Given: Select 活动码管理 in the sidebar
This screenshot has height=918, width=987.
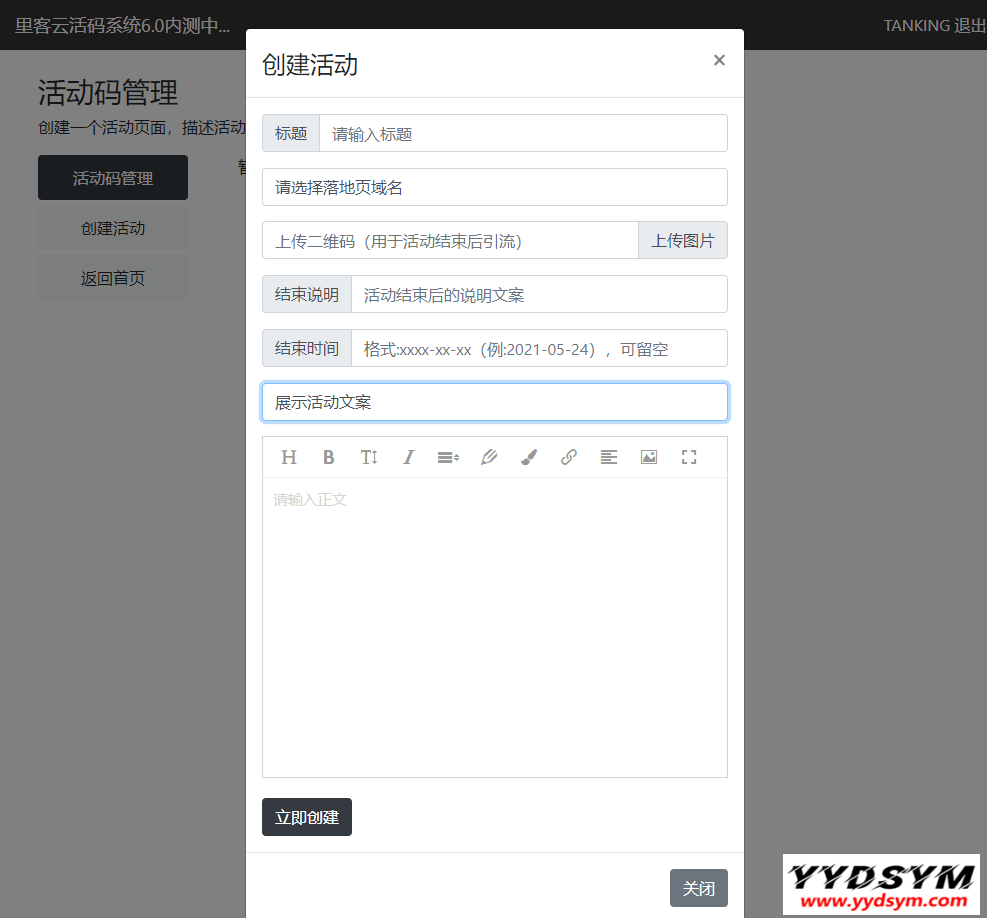Looking at the screenshot, I should tap(113, 178).
